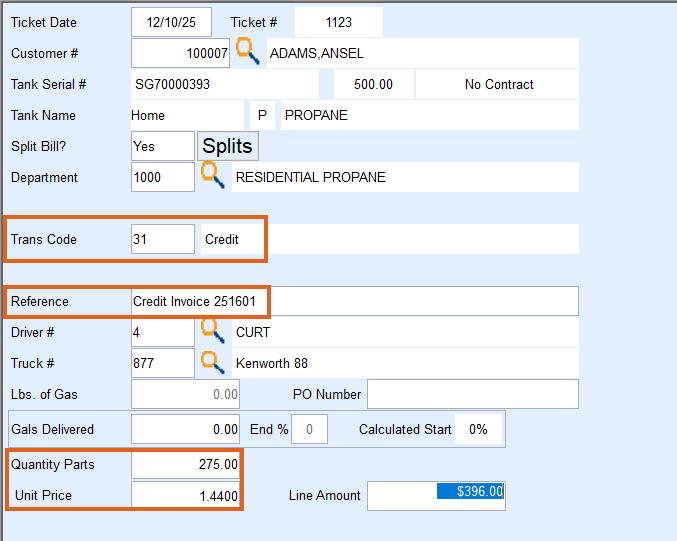Screen dimensions: 677x541
Task: Open the Splits button
Action: click(228, 146)
